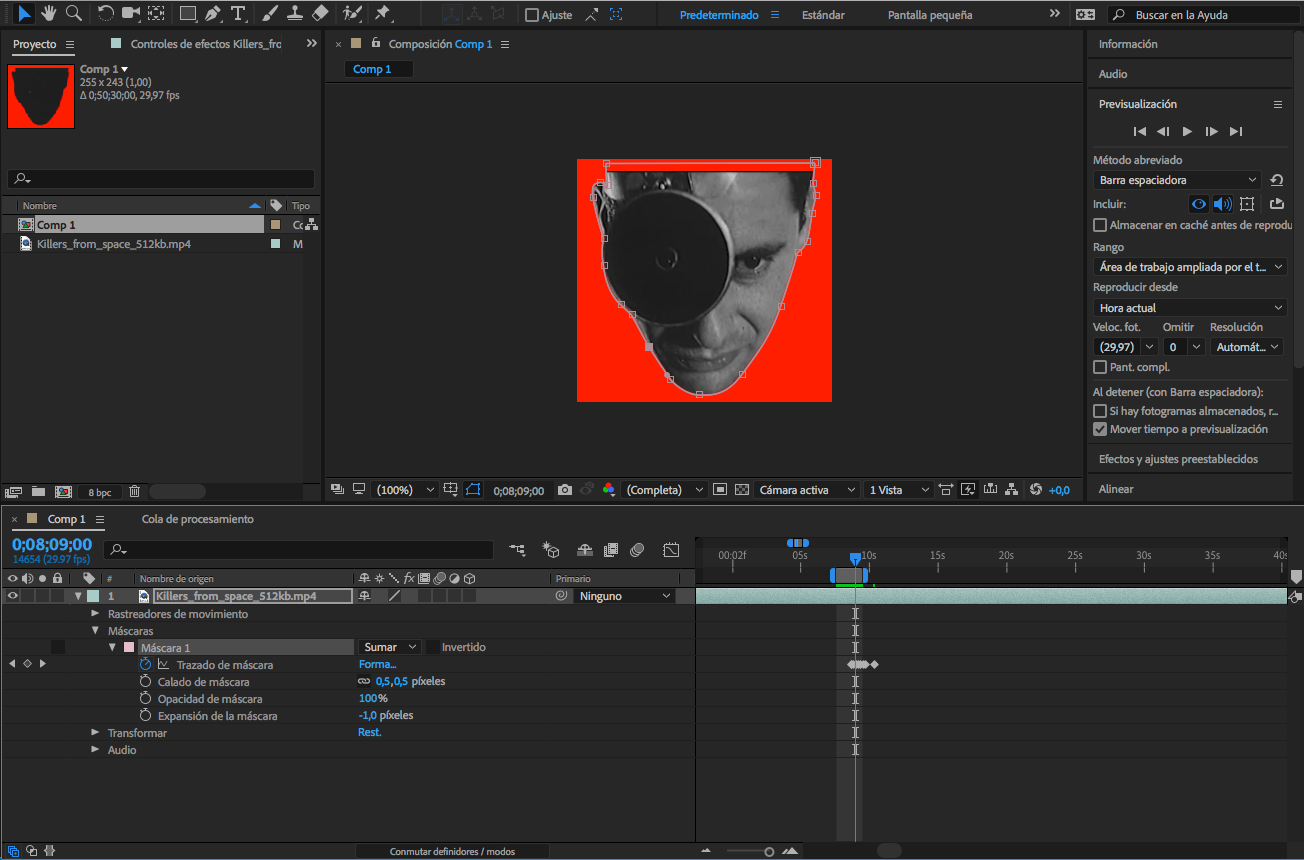Click the fast previews icon
The height and width of the screenshot is (860, 1304).
967,490
